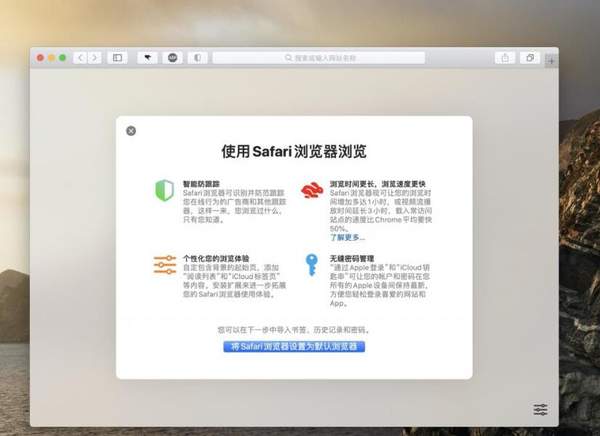Show the tab overview
600x436 pixels.
click(x=530, y=58)
